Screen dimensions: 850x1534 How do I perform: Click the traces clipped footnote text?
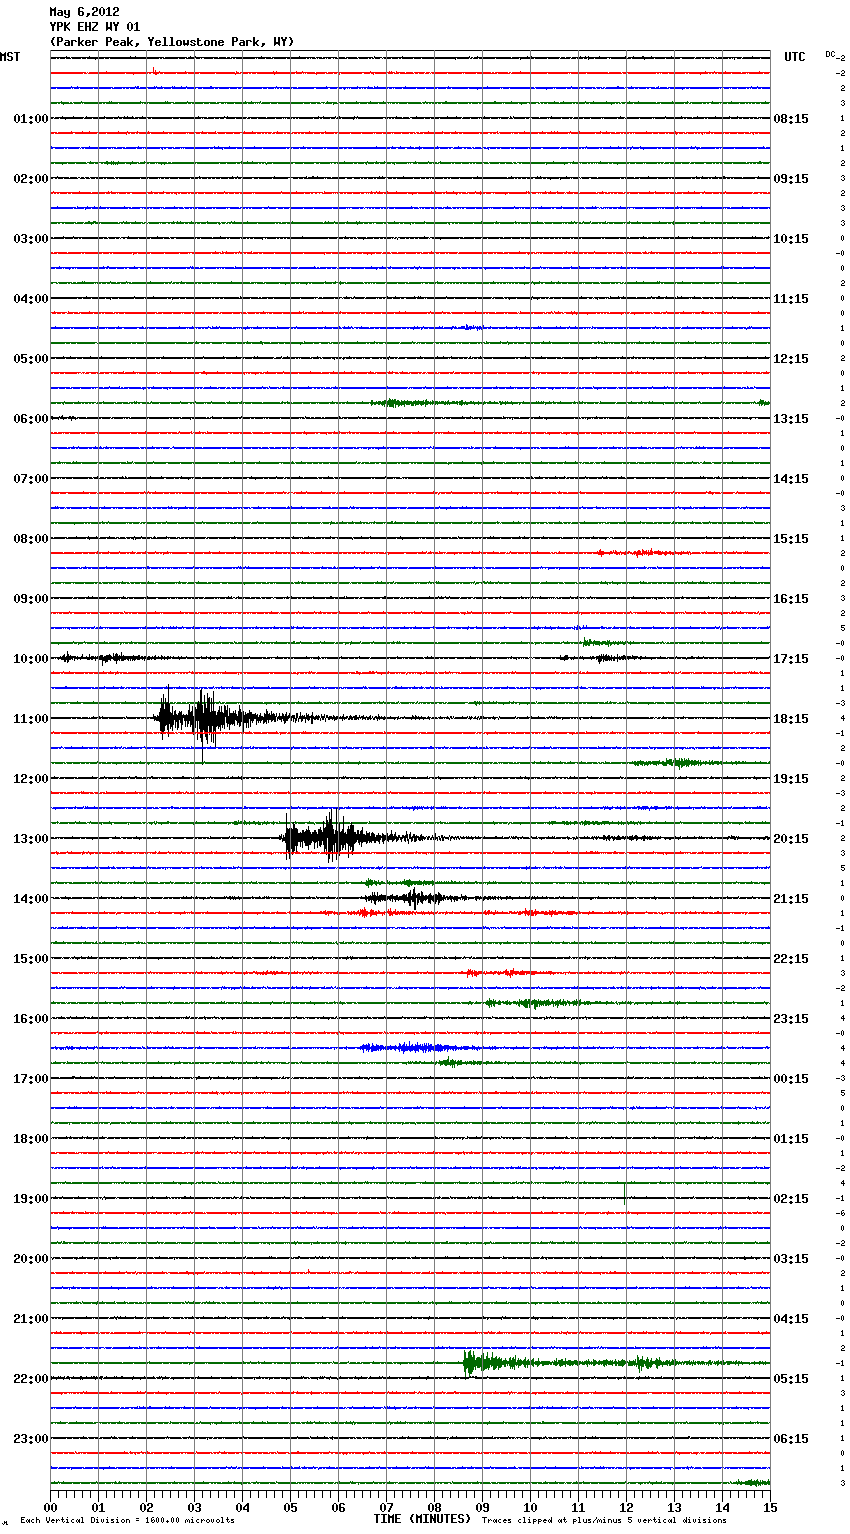tap(604, 1520)
